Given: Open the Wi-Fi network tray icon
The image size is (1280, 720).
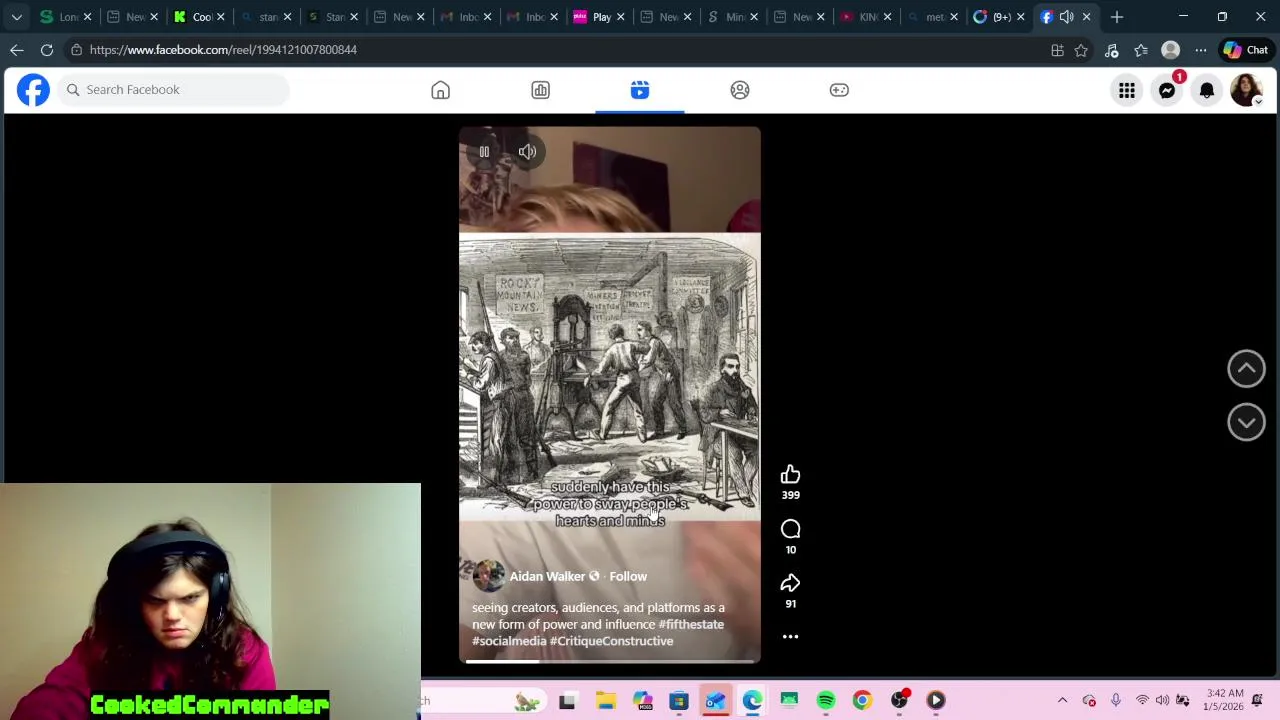Looking at the screenshot, I should [x=1142, y=701].
